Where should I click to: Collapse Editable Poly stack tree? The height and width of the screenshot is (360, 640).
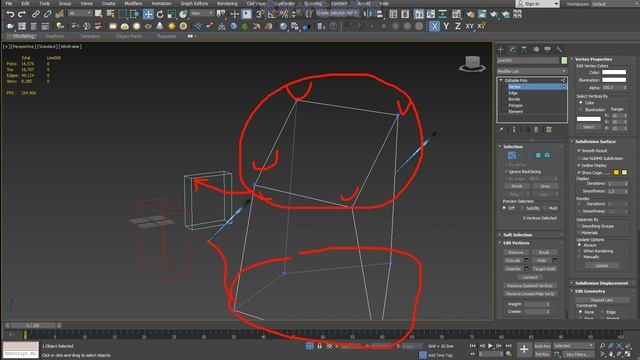pos(501,80)
